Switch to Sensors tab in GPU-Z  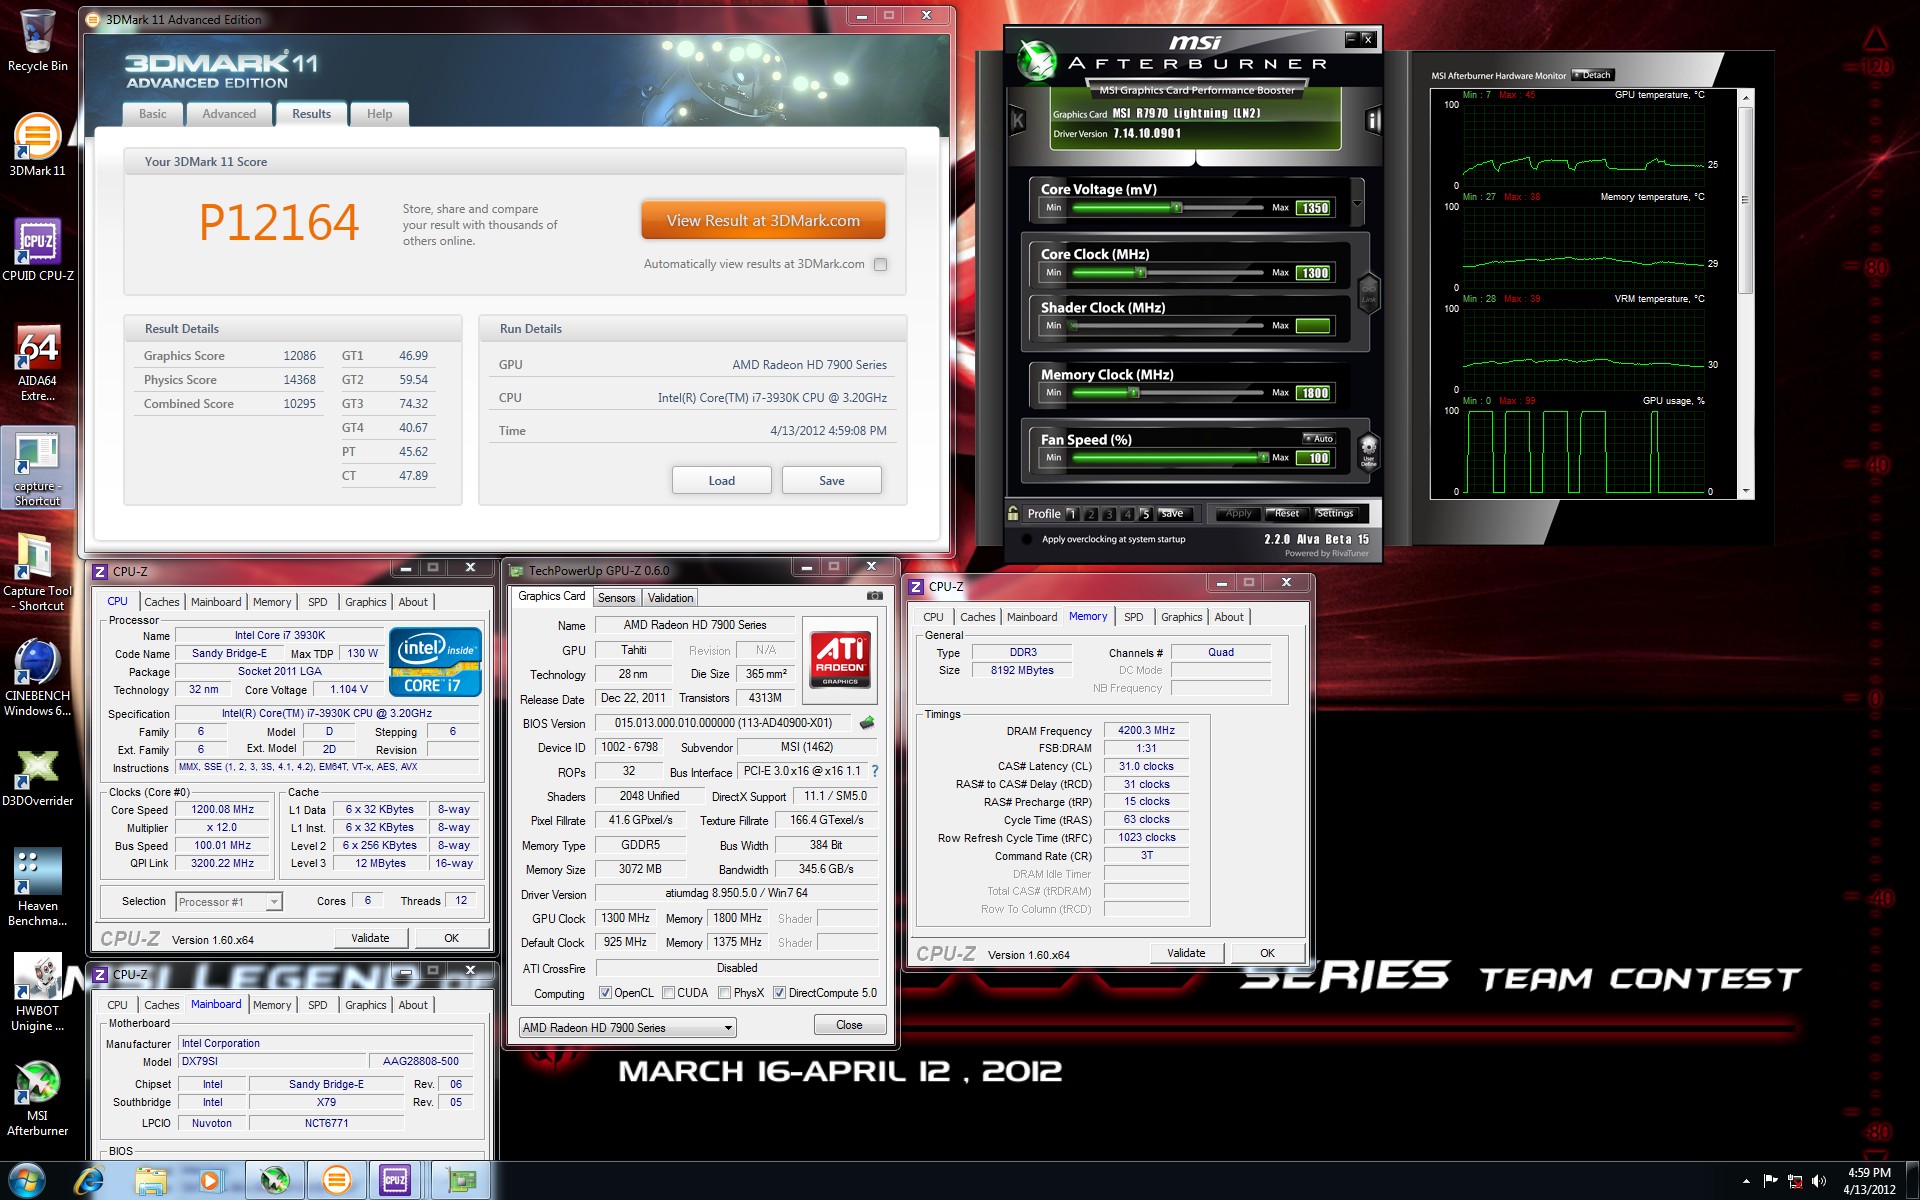tap(616, 598)
